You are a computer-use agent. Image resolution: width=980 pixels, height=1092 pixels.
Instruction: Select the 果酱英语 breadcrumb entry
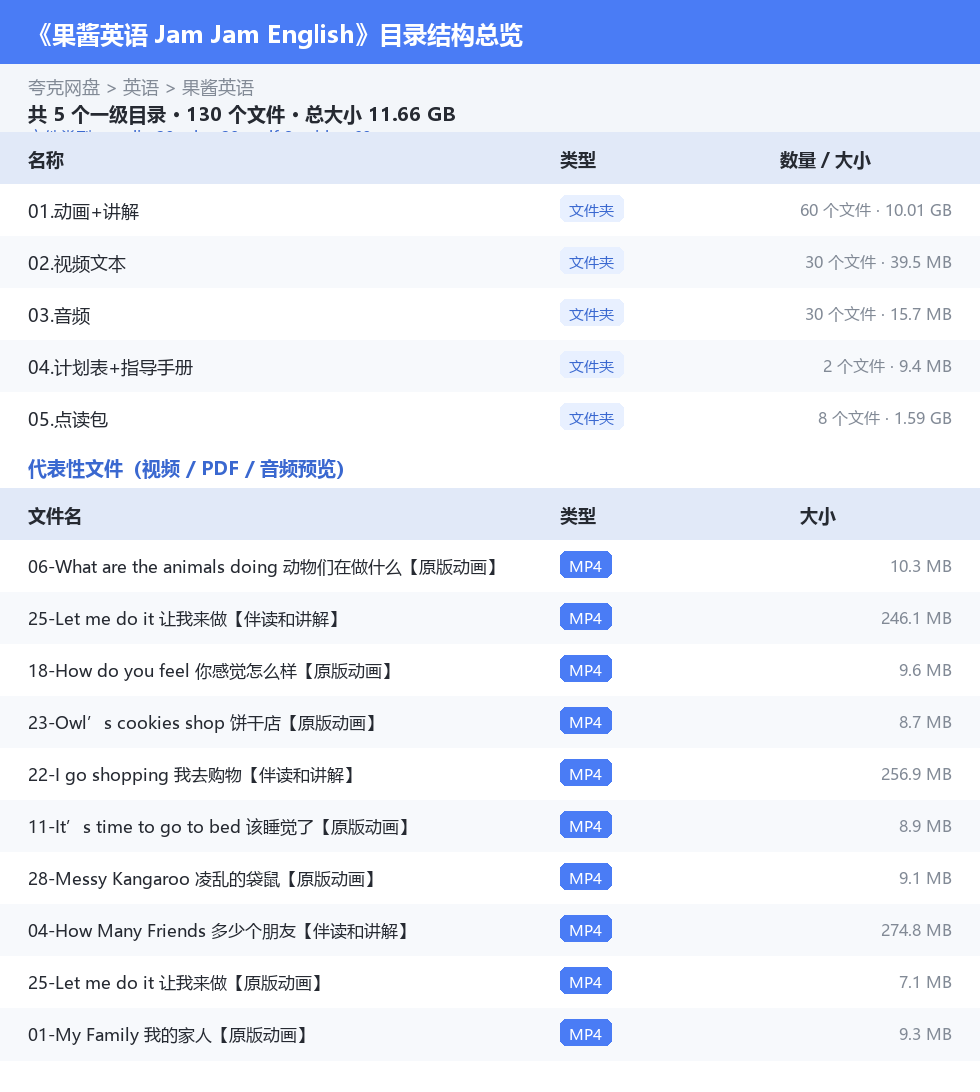[x=218, y=88]
